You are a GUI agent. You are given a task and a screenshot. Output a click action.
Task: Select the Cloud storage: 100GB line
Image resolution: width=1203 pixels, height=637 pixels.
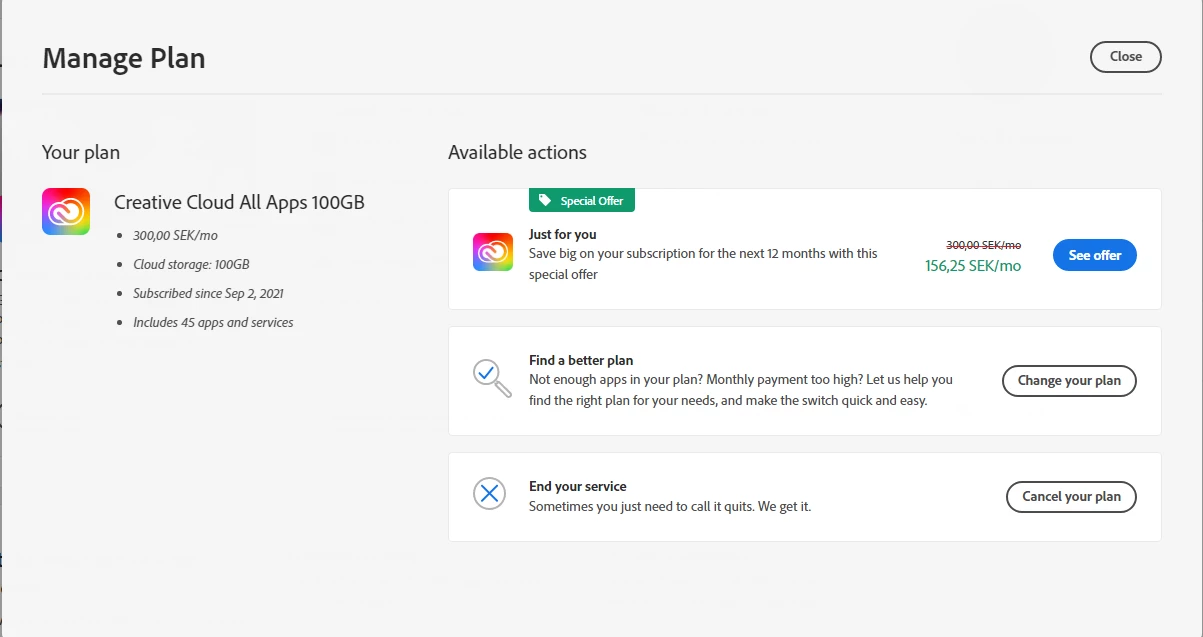click(x=191, y=265)
